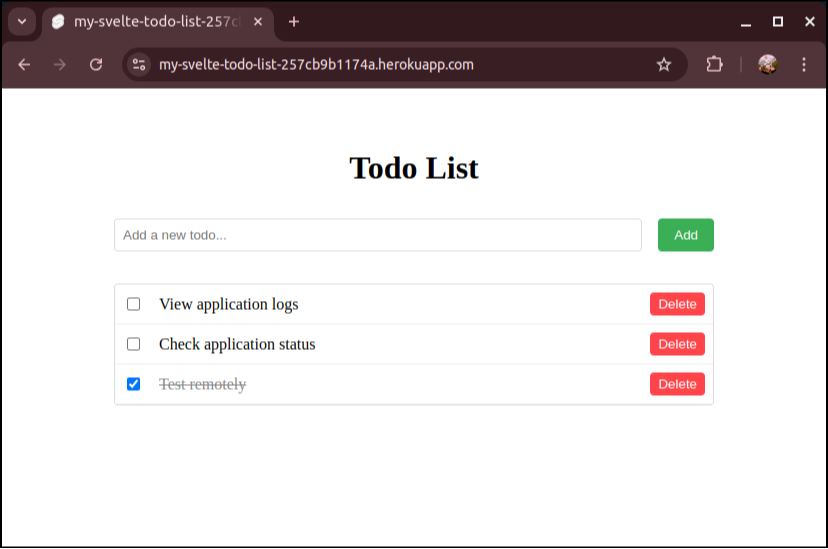Open Chrome three-dot menu
The image size is (828, 549).
click(804, 64)
